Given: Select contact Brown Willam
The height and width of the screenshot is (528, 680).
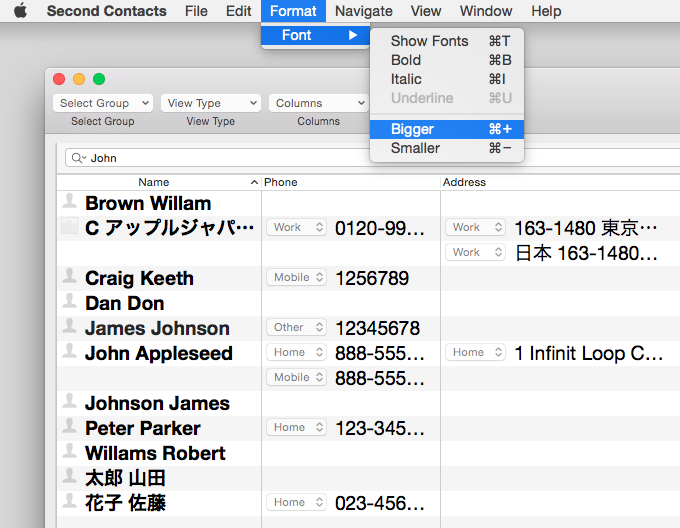Looking at the screenshot, I should (x=148, y=203).
